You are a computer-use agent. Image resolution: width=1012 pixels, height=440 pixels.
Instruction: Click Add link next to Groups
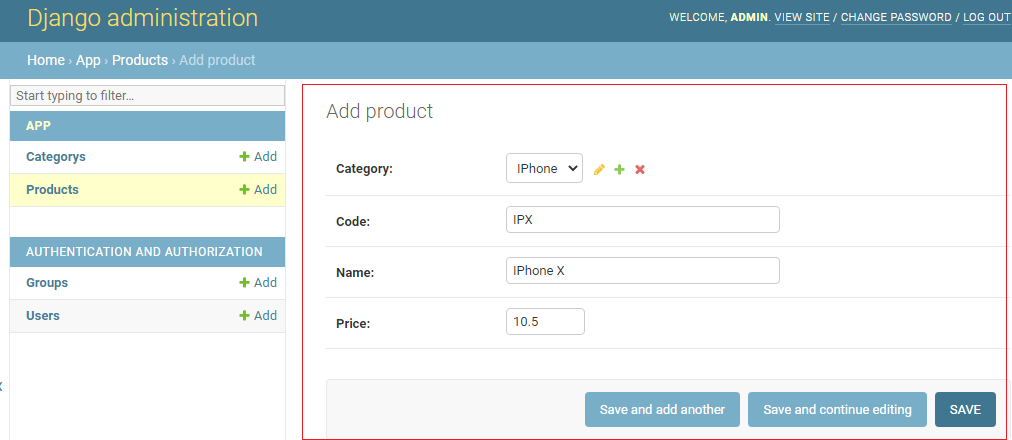coord(258,283)
